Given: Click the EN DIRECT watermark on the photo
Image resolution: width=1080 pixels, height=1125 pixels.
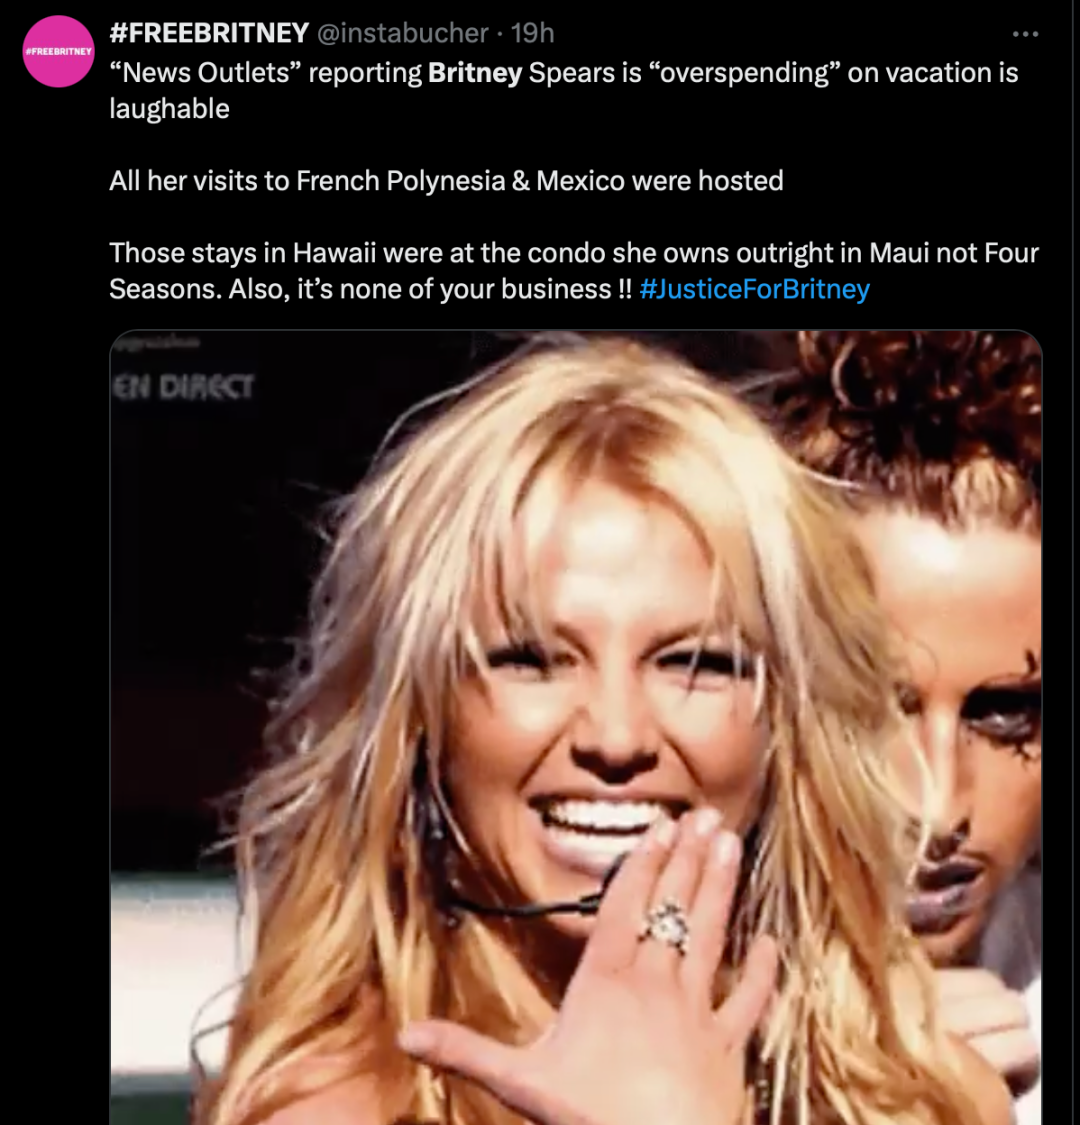Looking at the screenshot, I should coord(184,387).
